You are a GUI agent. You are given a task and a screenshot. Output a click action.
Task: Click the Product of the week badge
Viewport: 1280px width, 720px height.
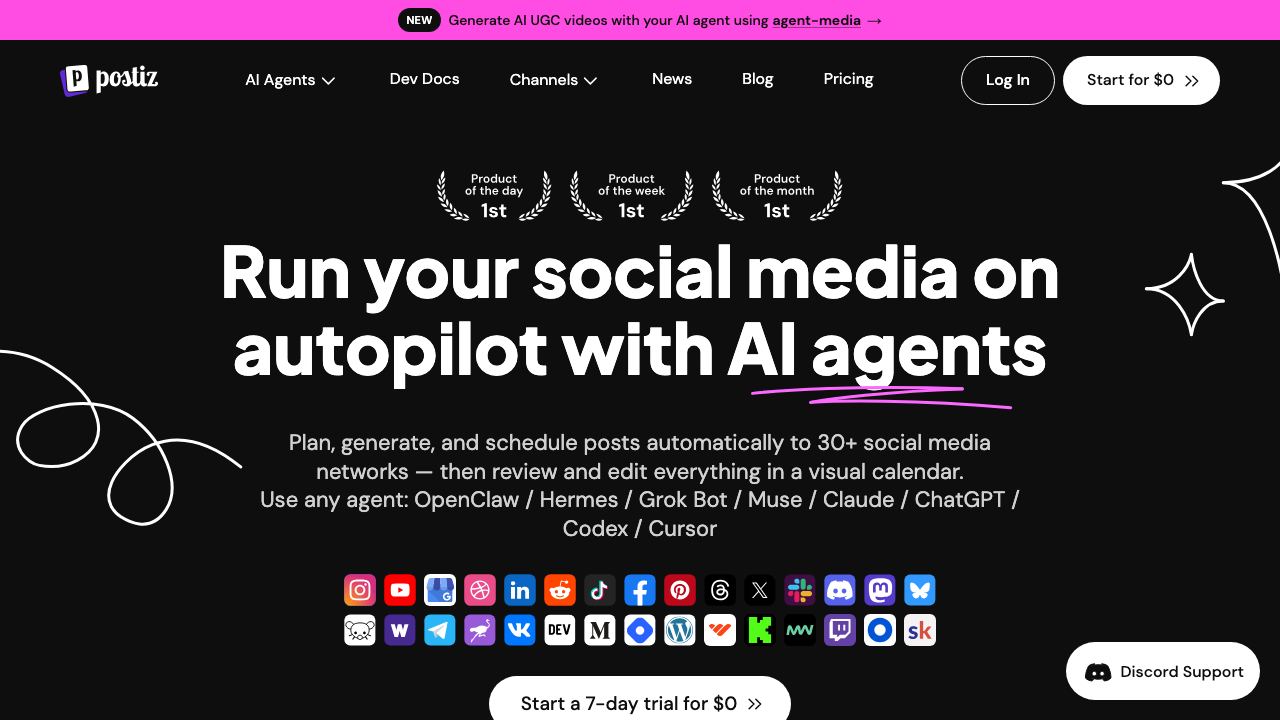tap(631, 195)
